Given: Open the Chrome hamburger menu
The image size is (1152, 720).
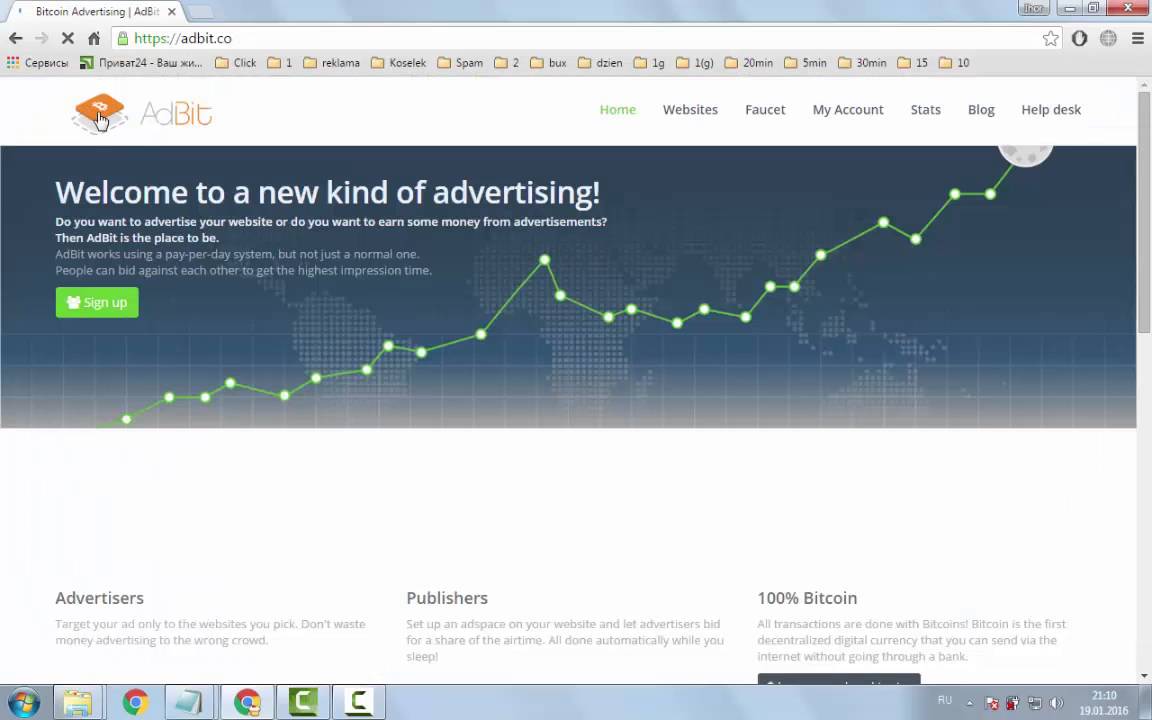Looking at the screenshot, I should (x=1137, y=38).
